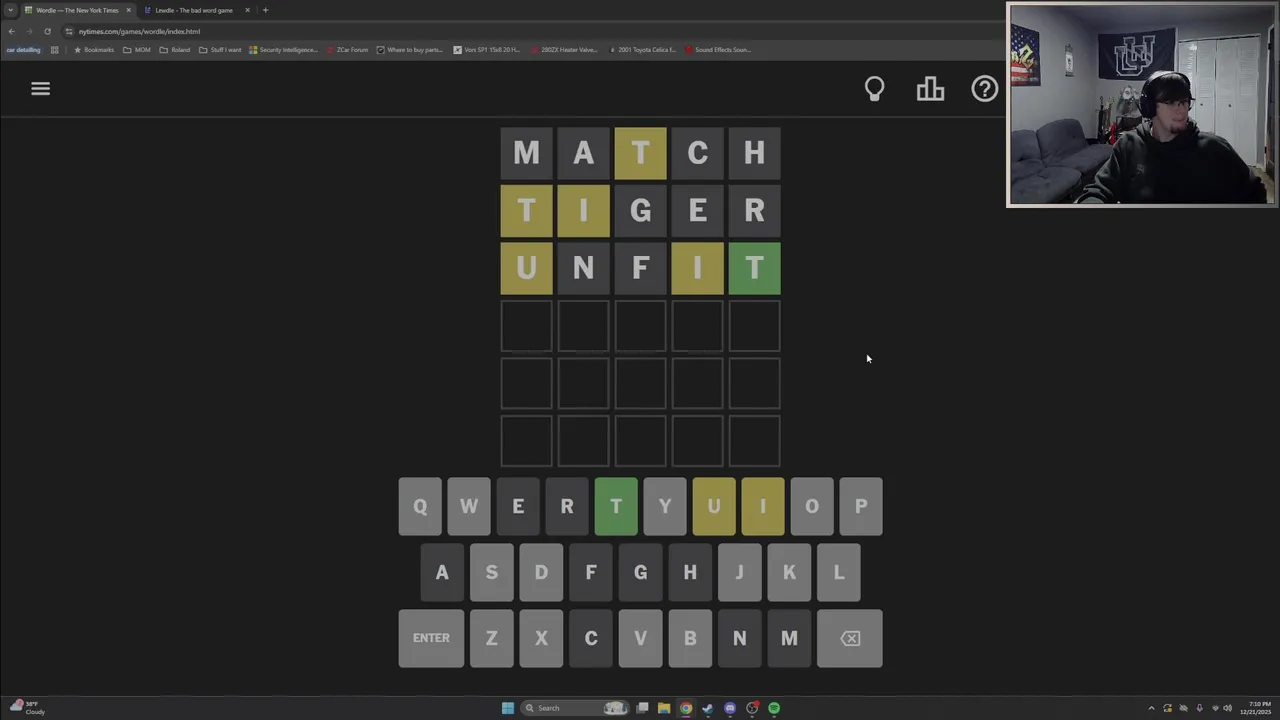The height and width of the screenshot is (720, 1280).
Task: Close the Lewdle browser tab
Action: 247,10
